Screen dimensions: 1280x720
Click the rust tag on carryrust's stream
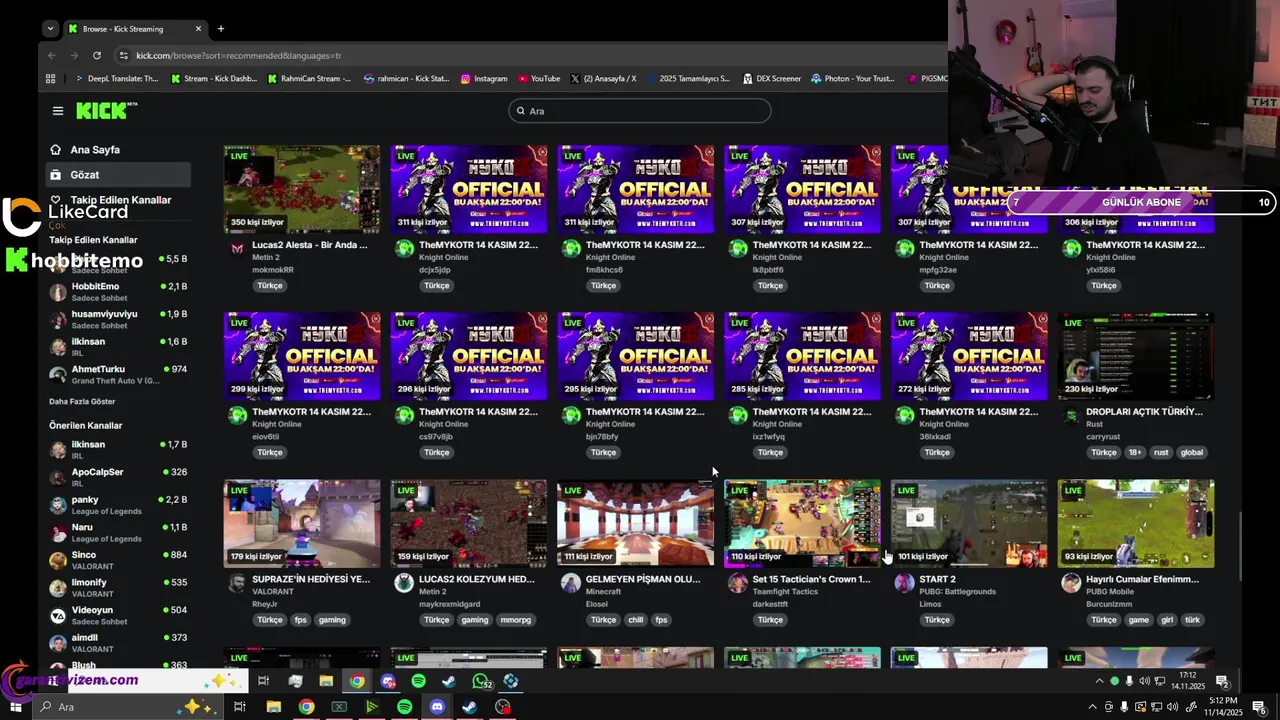1161,452
